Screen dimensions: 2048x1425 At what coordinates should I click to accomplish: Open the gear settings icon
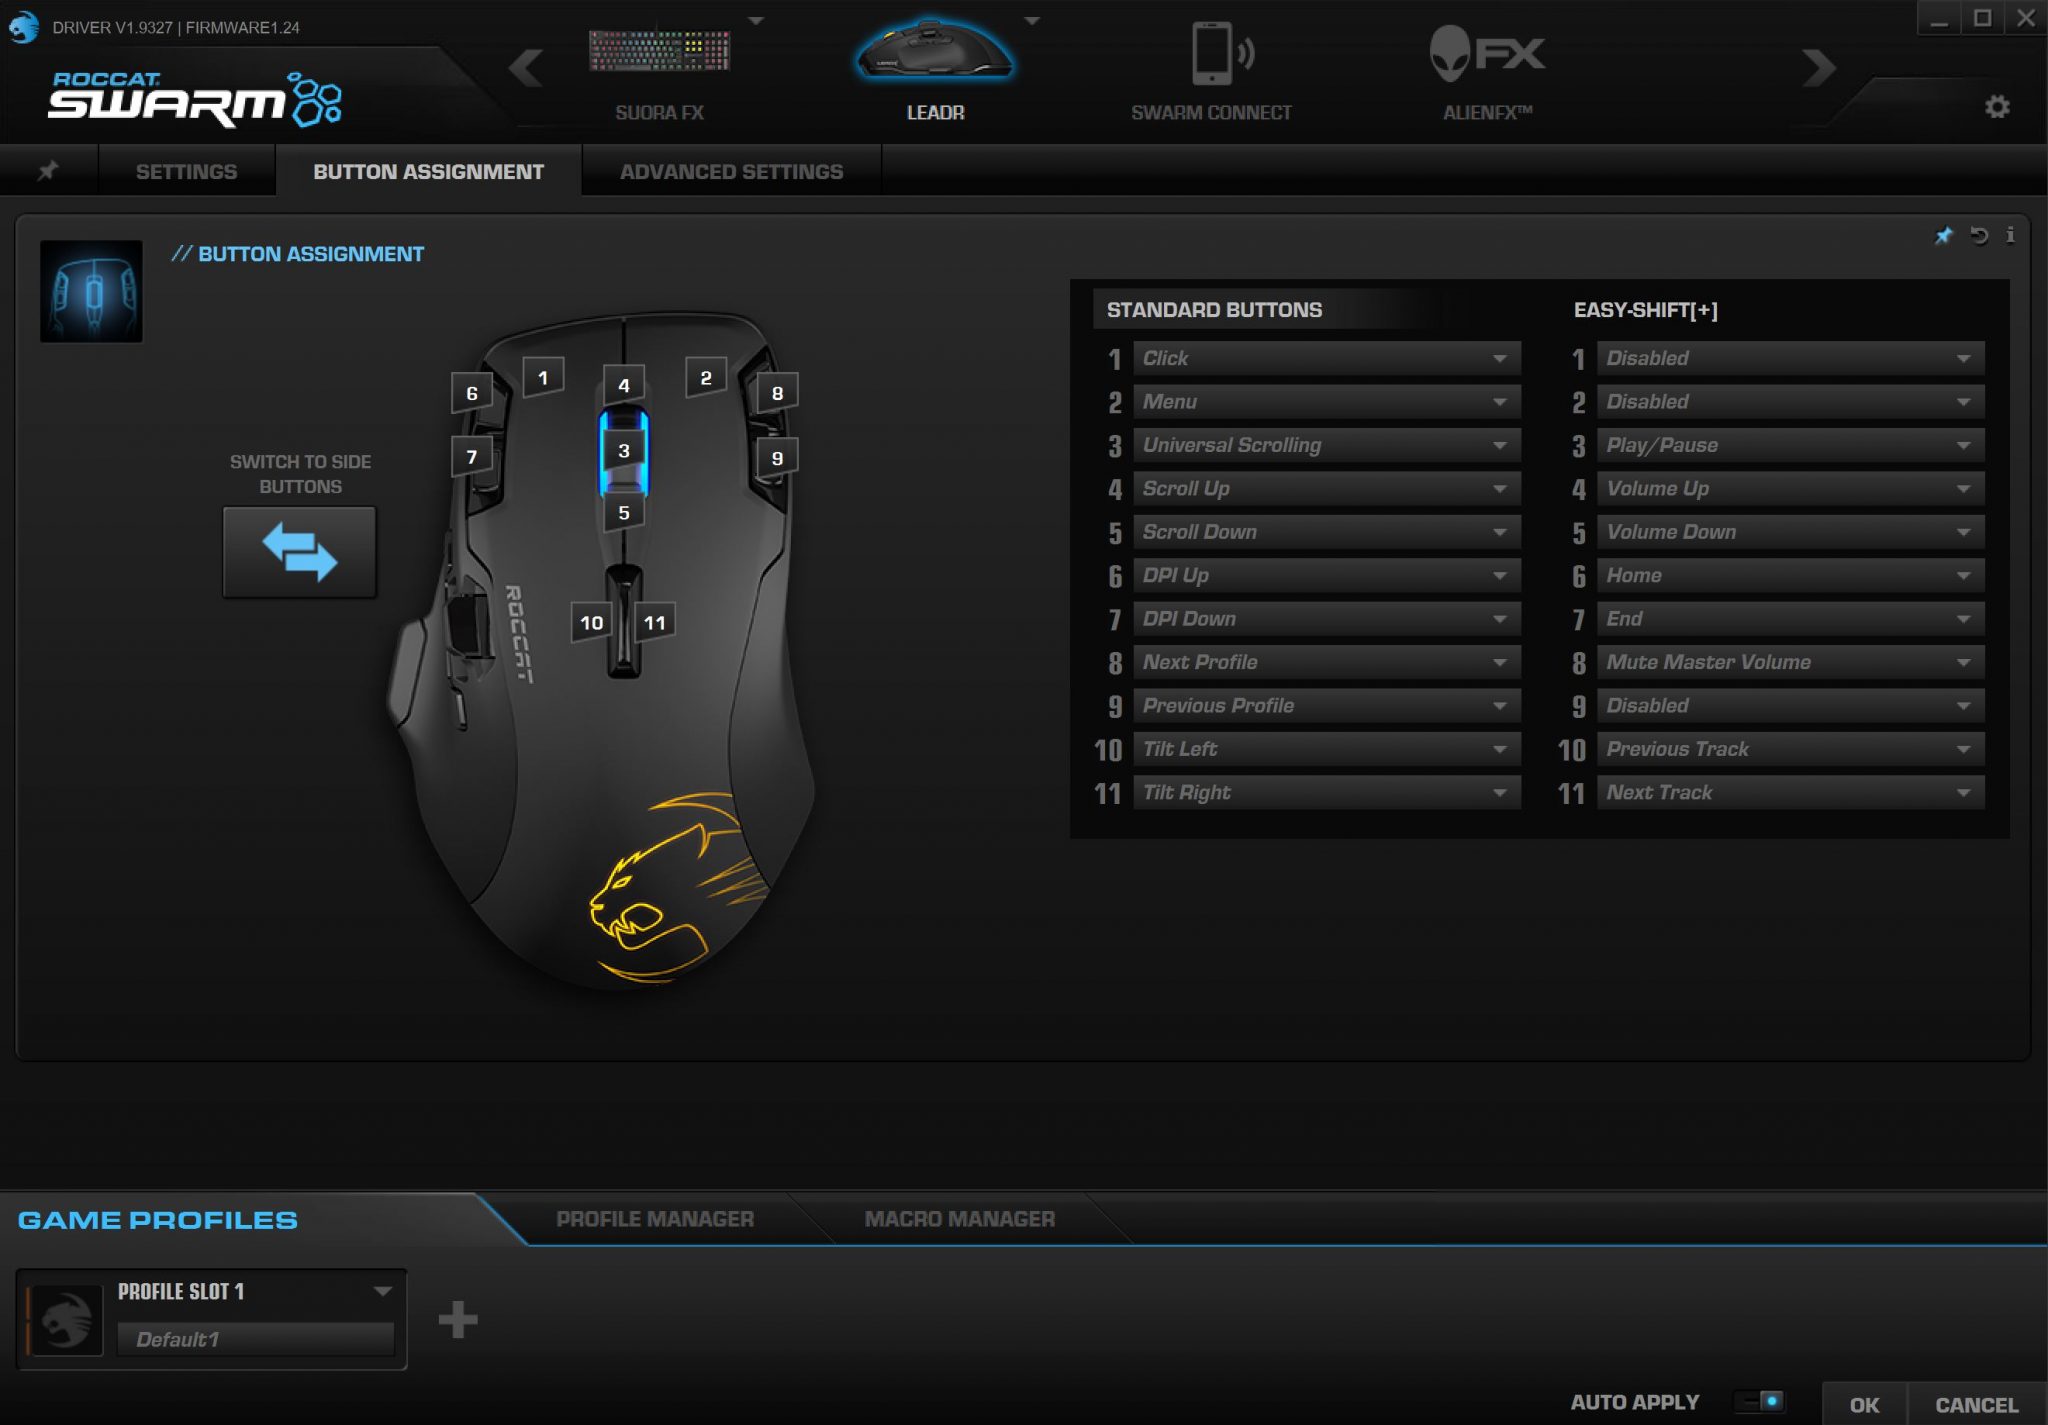coord(1996,107)
